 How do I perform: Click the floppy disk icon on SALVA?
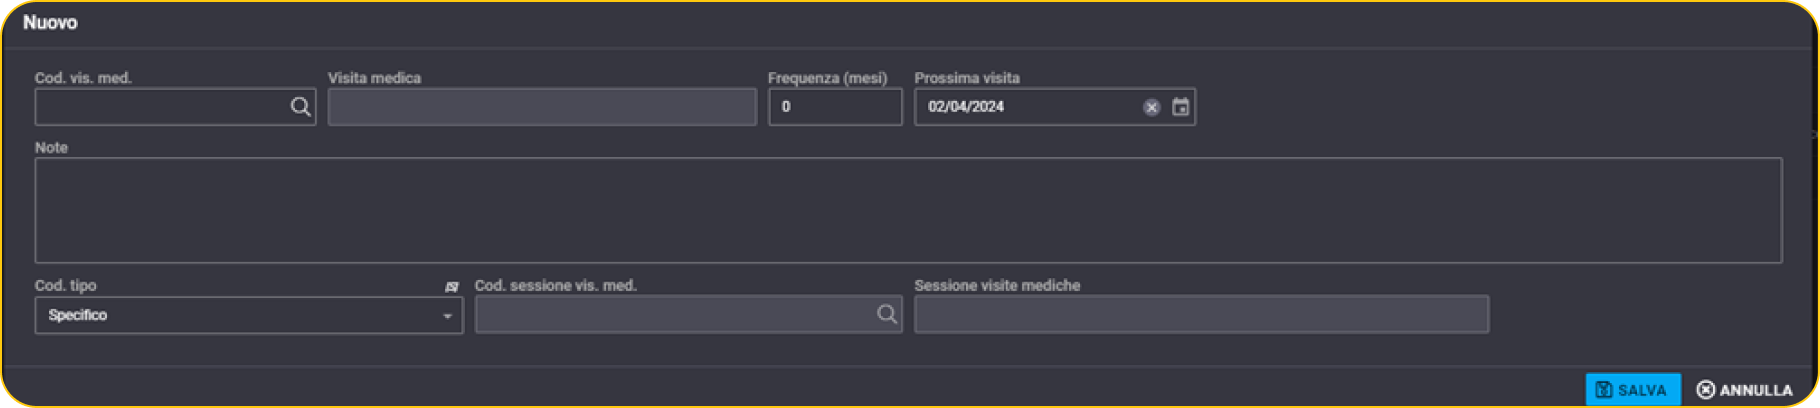coord(1604,390)
